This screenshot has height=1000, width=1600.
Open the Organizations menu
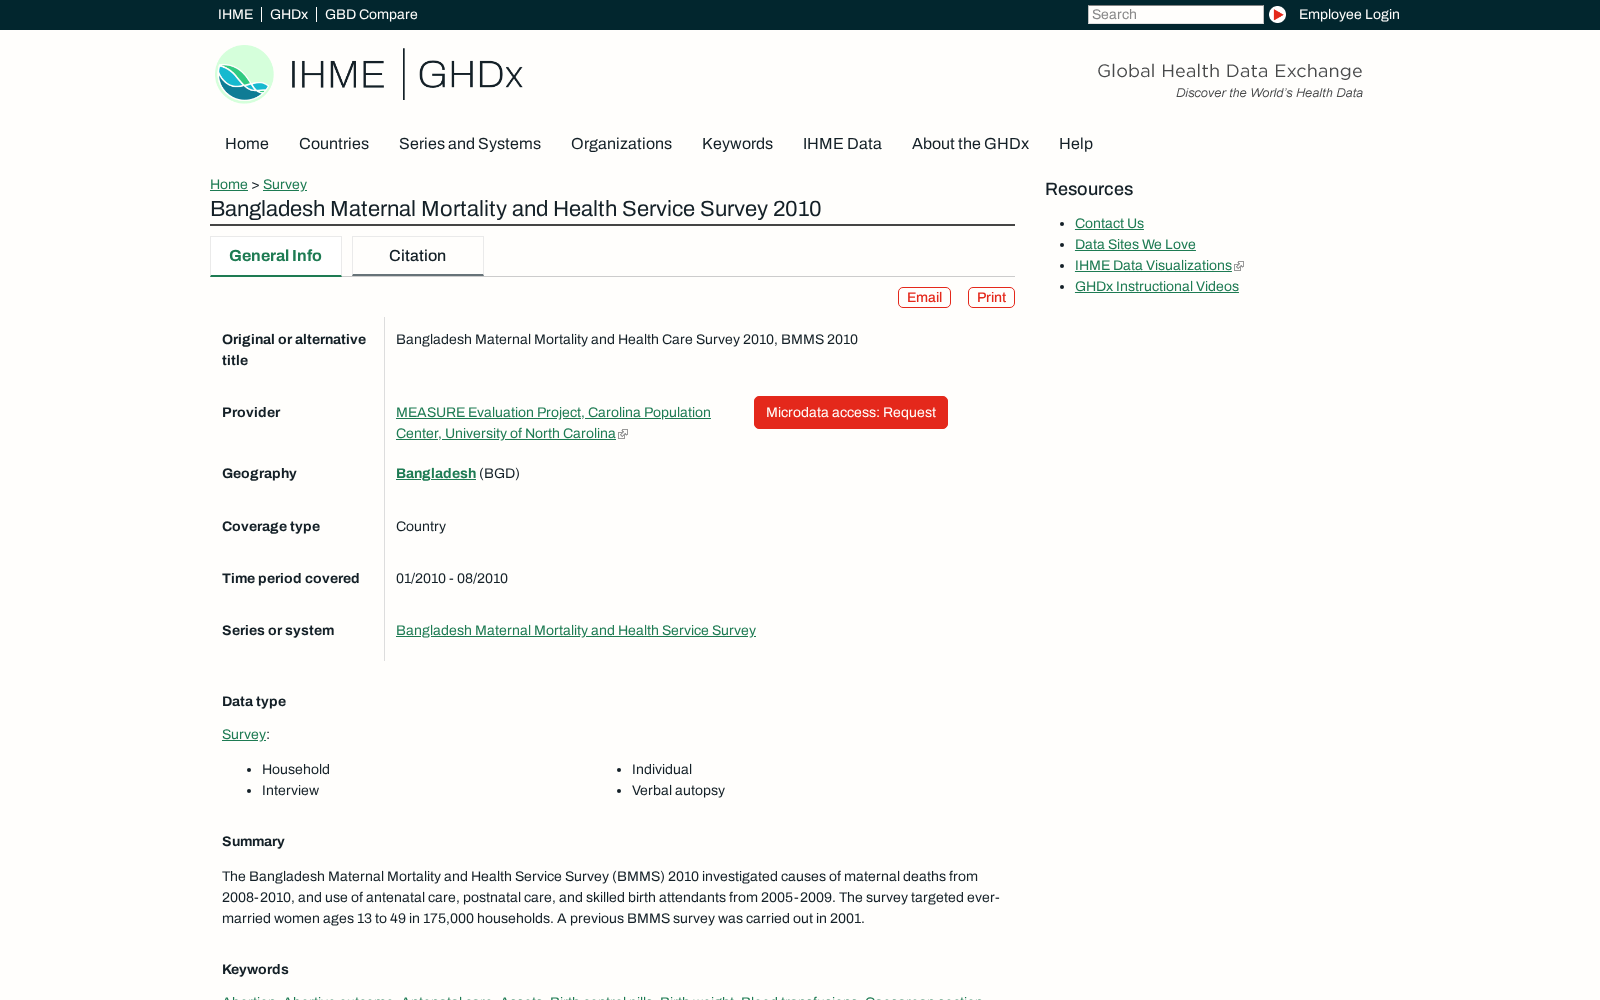(621, 144)
